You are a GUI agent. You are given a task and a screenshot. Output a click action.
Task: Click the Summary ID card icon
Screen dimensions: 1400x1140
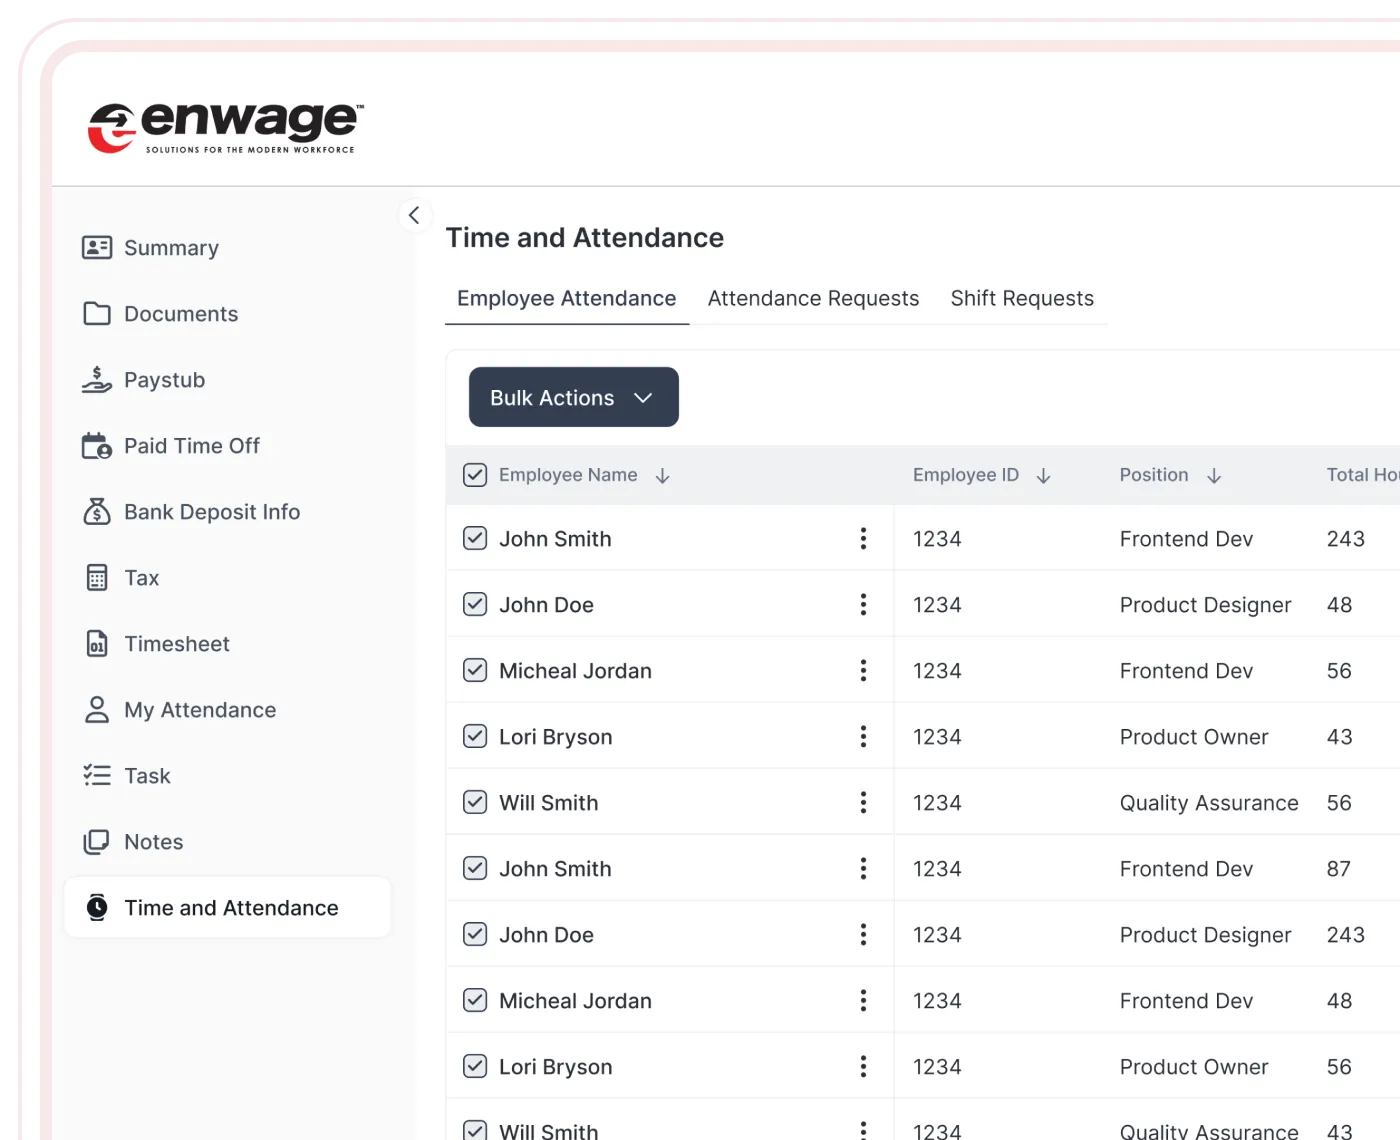pos(97,247)
